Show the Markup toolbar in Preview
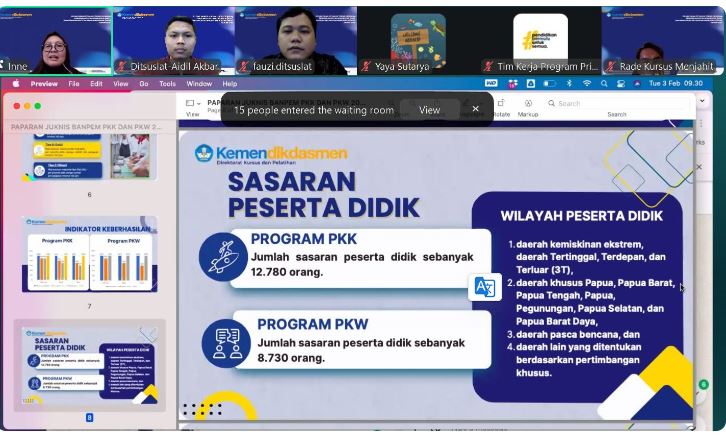The width and height of the screenshot is (726, 436). click(x=528, y=108)
